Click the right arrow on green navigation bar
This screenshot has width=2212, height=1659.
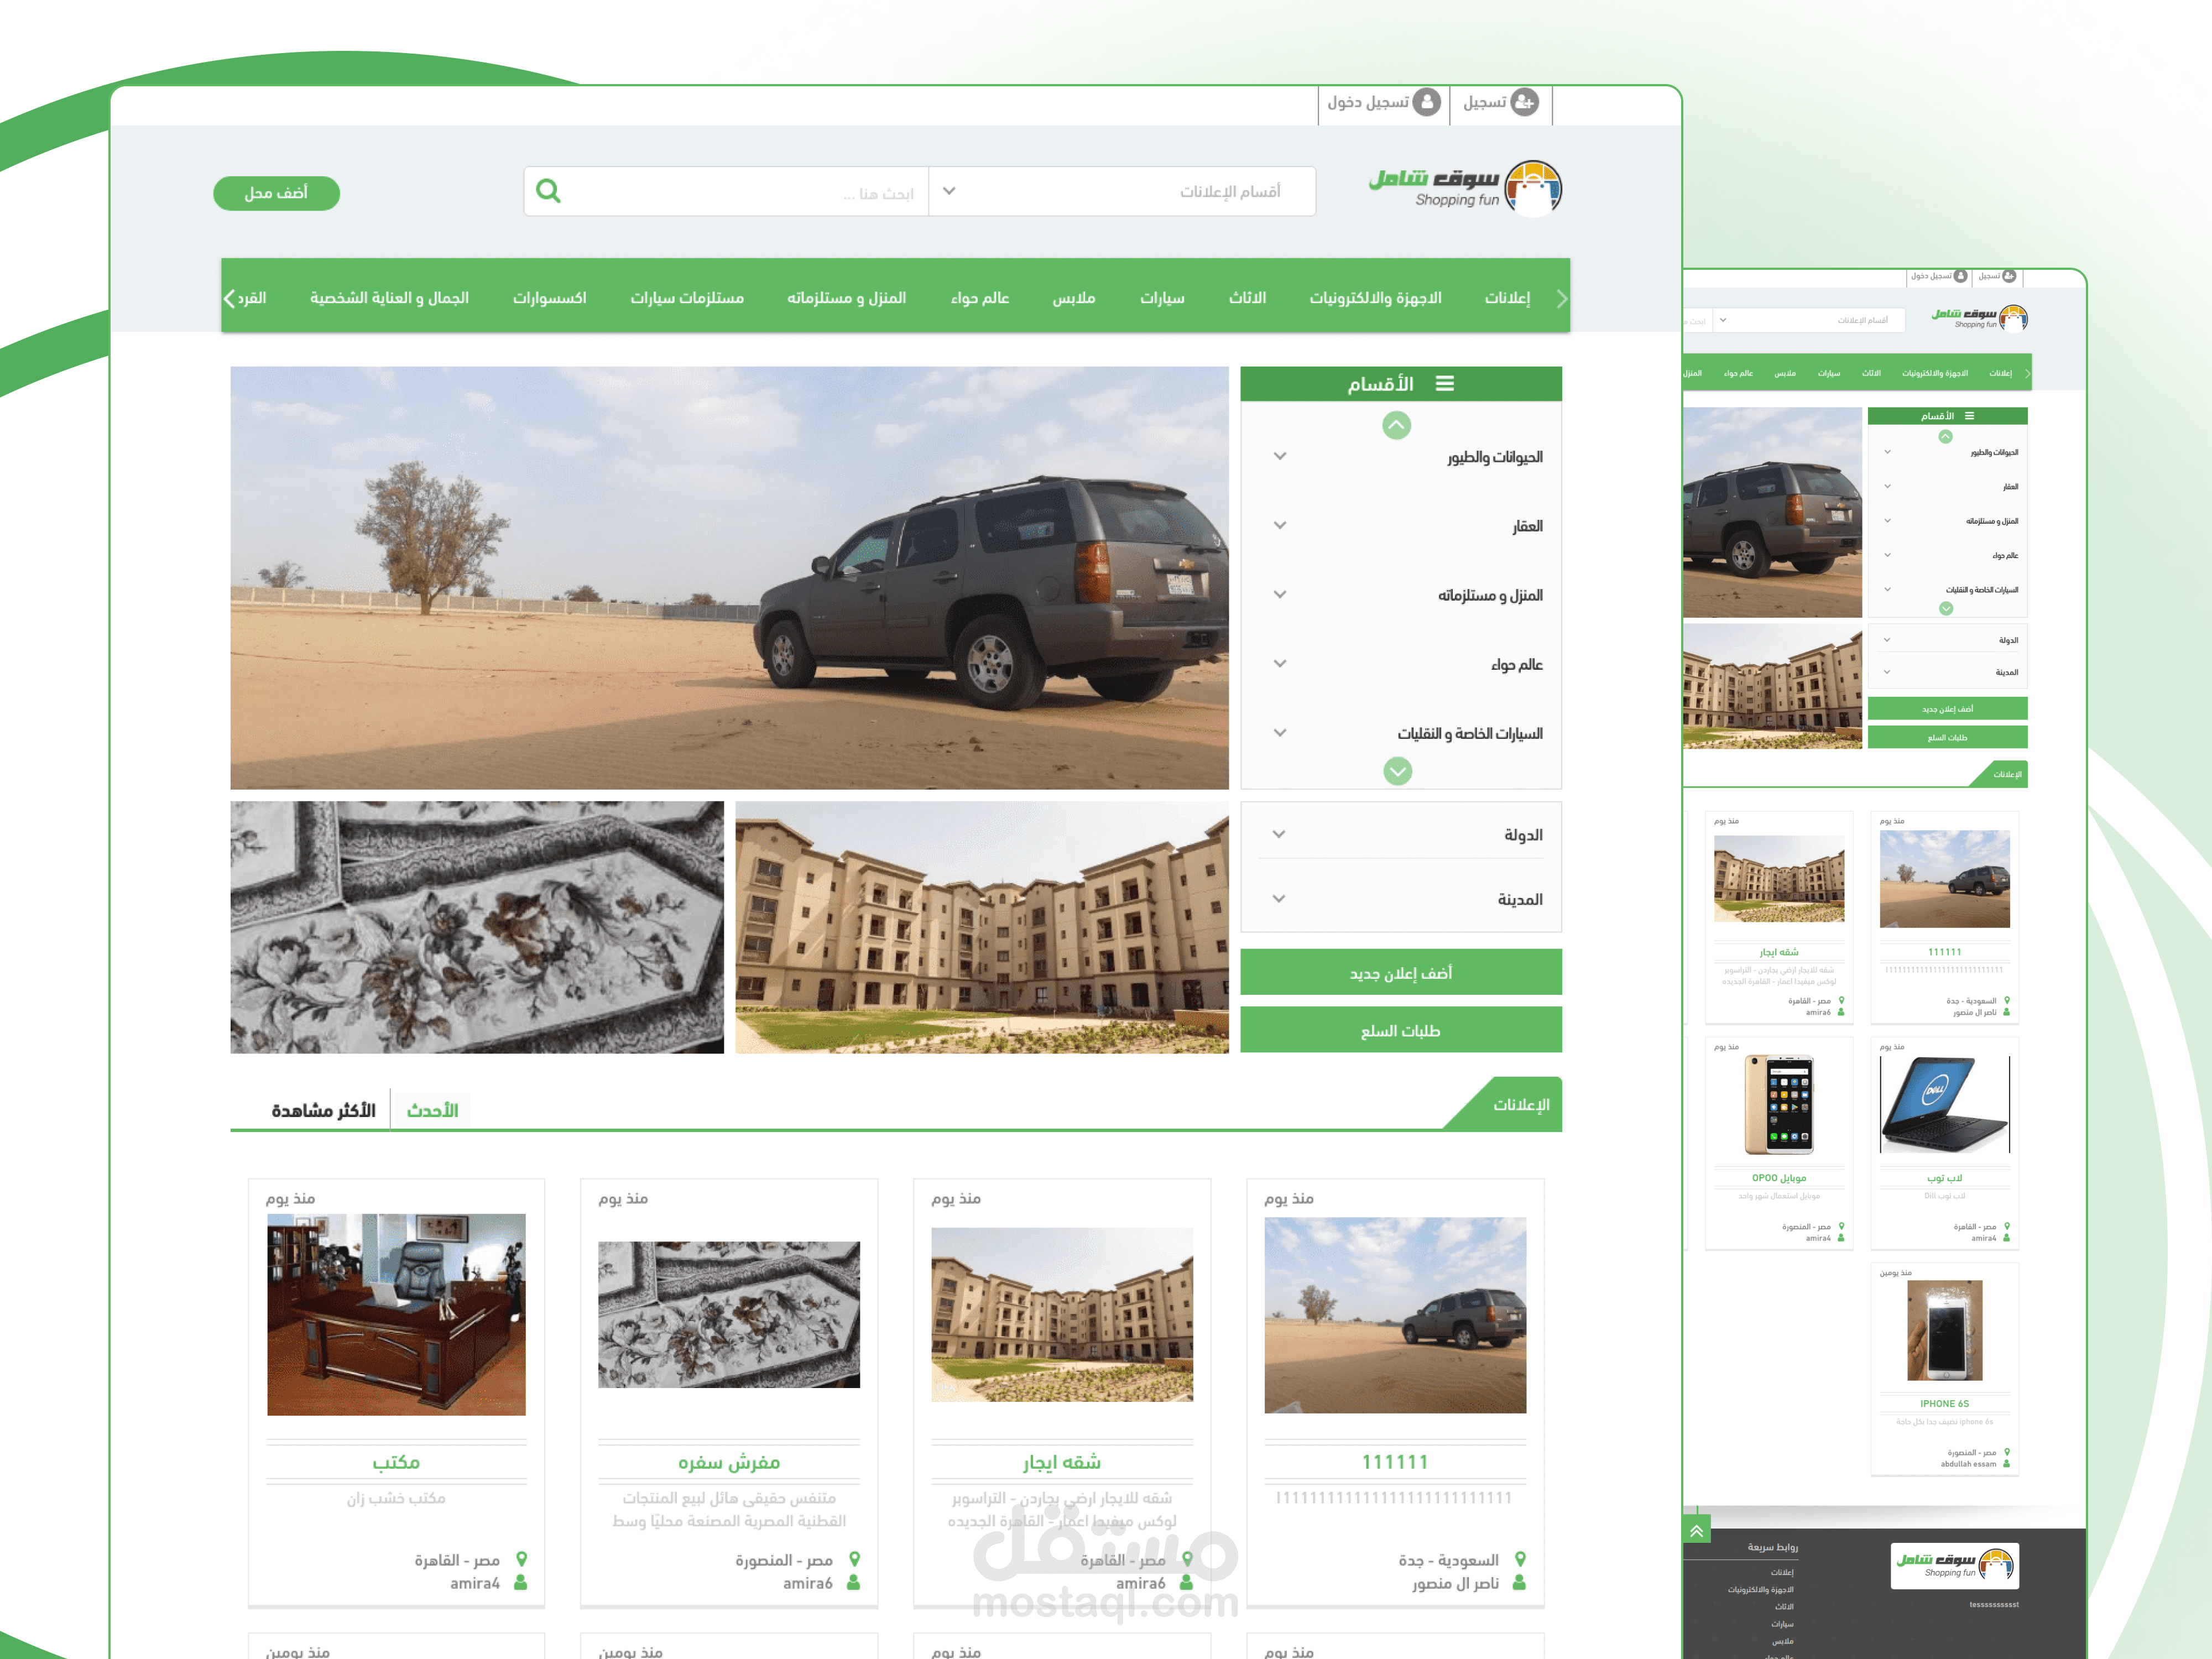(1561, 298)
